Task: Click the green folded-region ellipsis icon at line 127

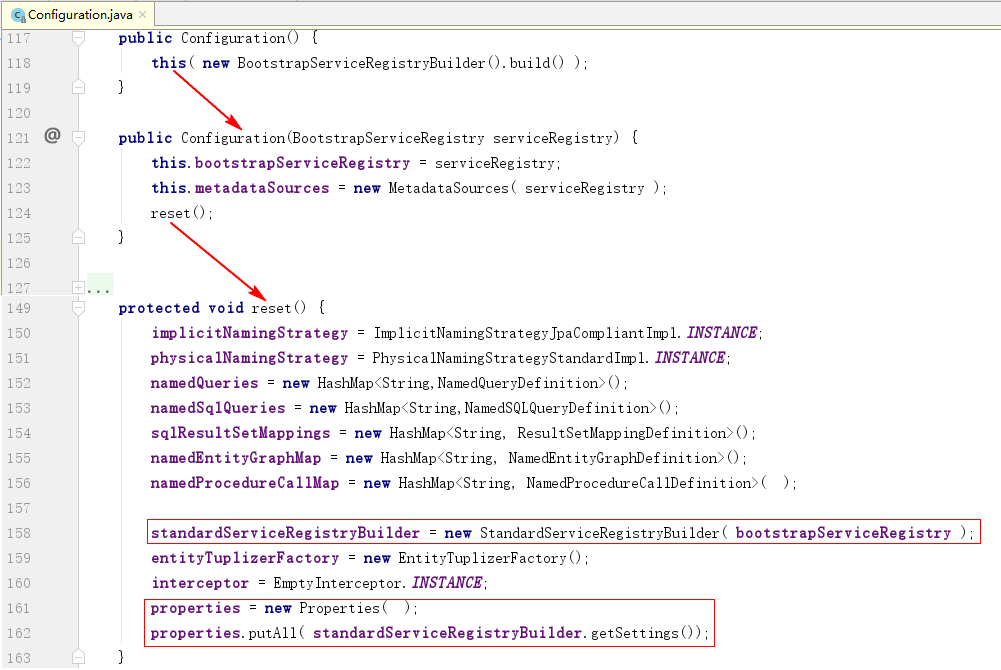Action: 97,288
